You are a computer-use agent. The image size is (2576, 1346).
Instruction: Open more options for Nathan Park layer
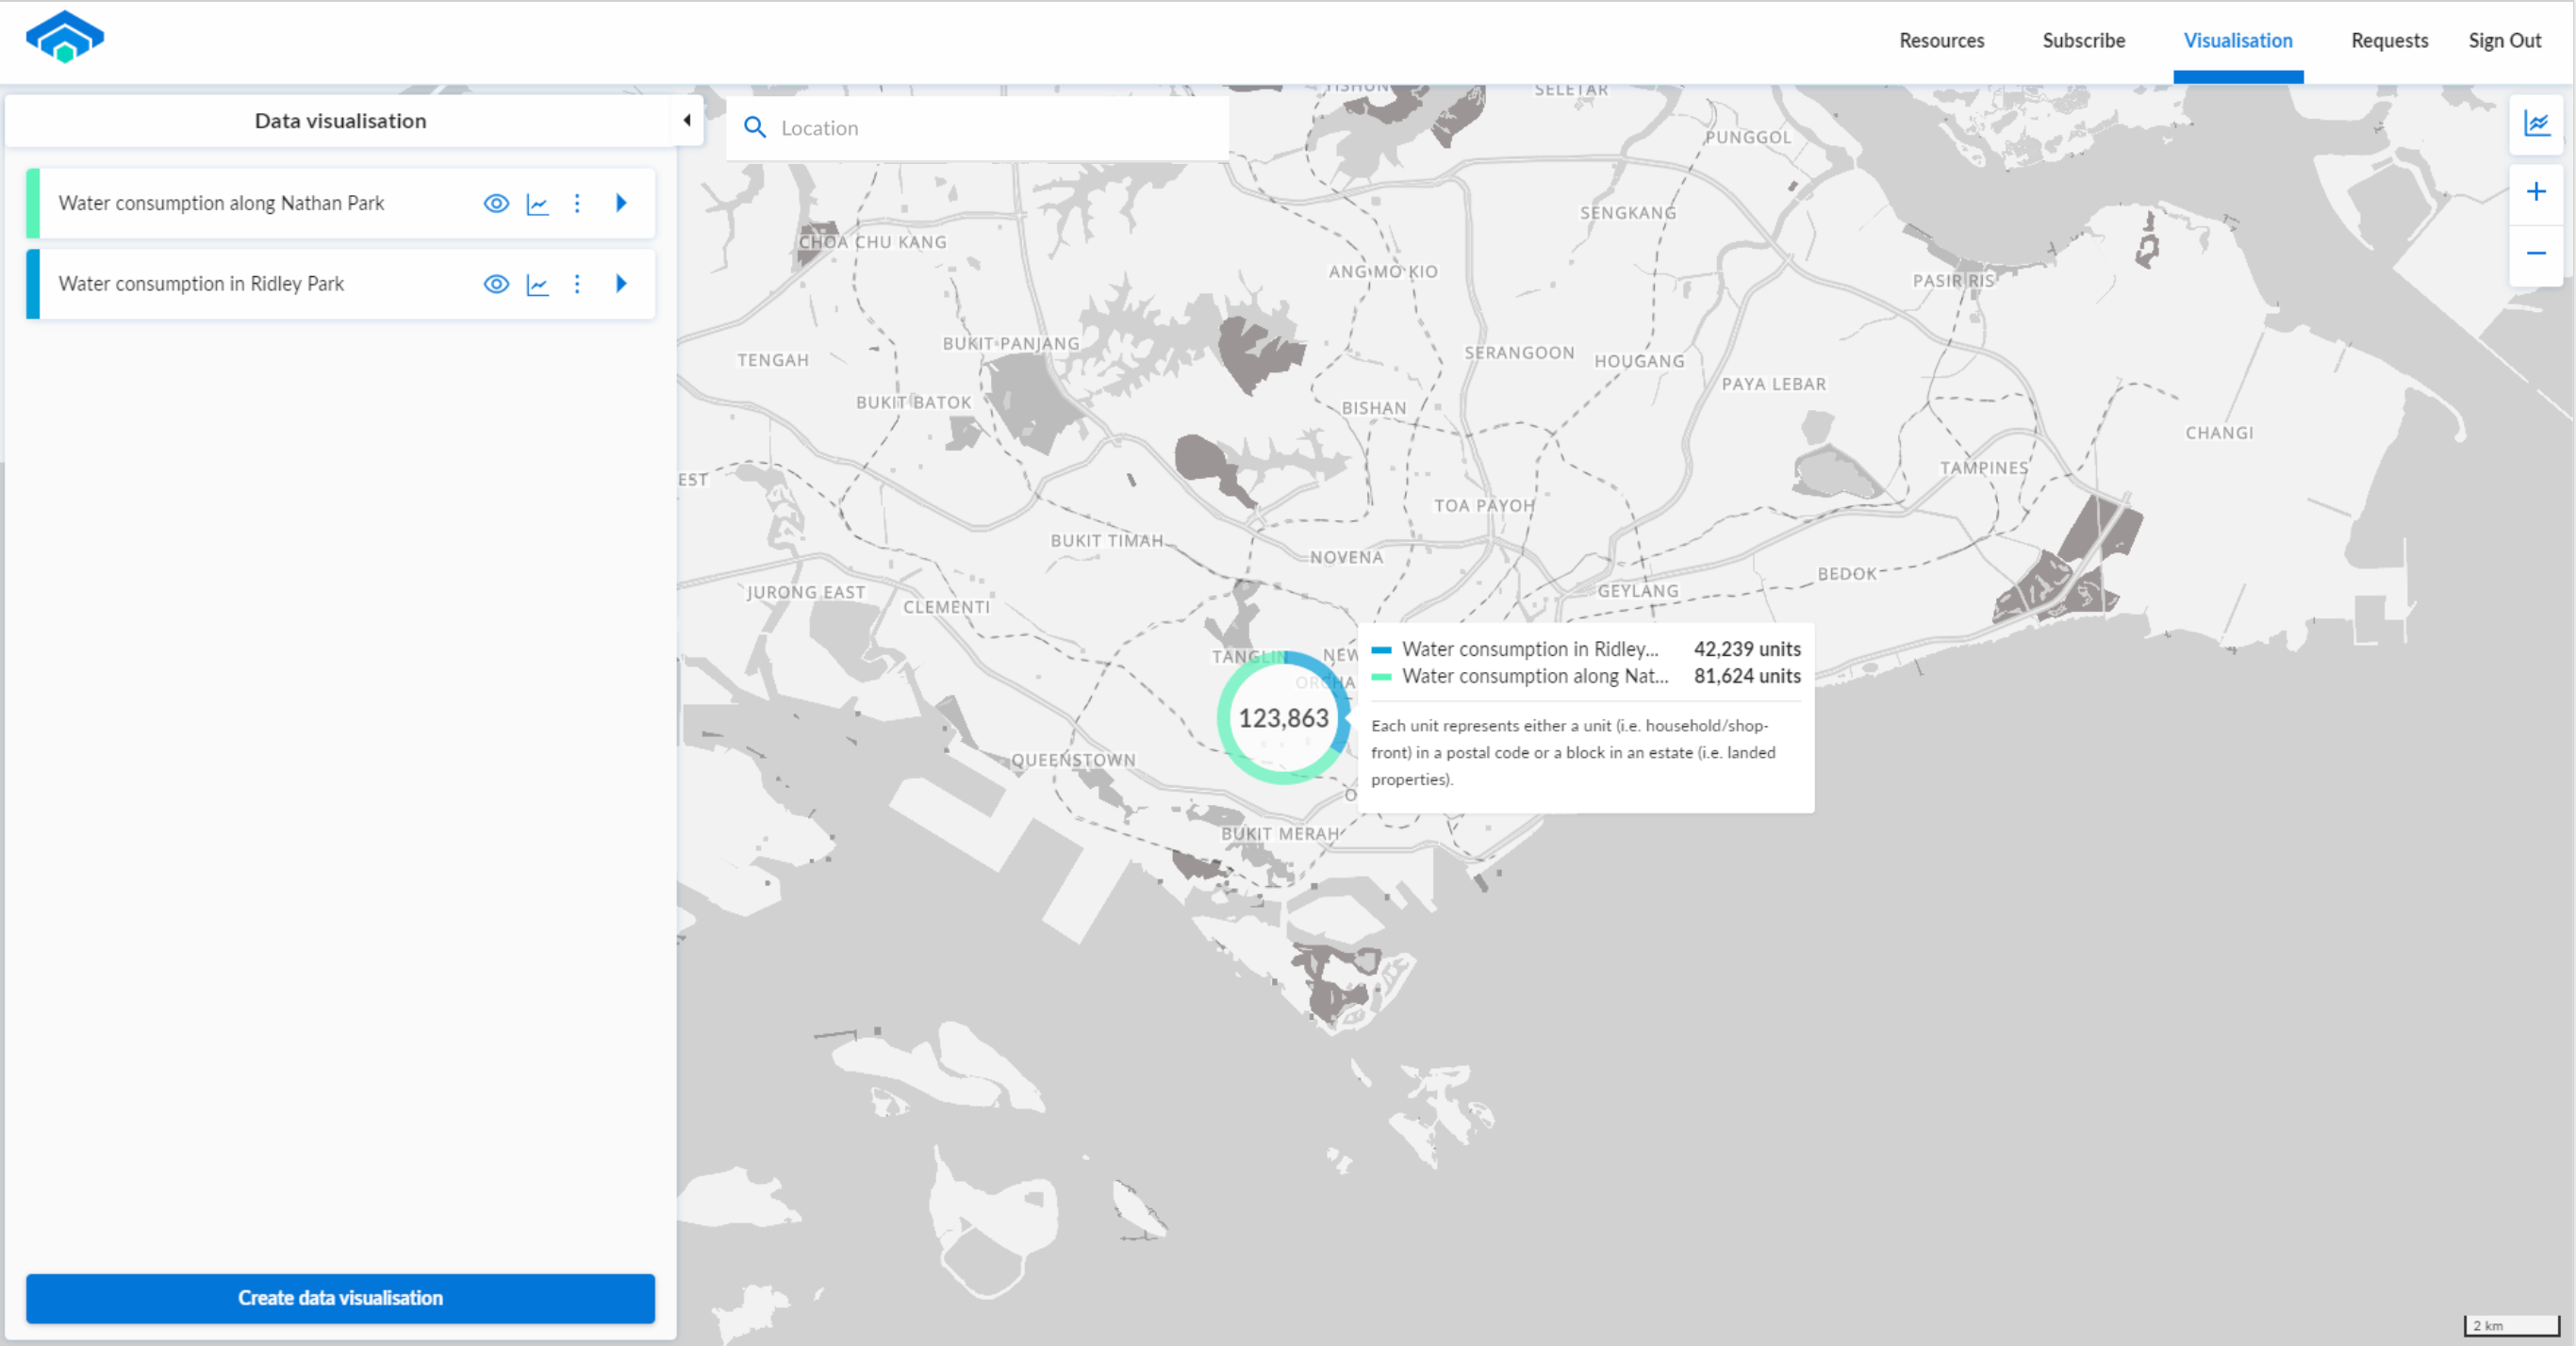click(x=577, y=204)
